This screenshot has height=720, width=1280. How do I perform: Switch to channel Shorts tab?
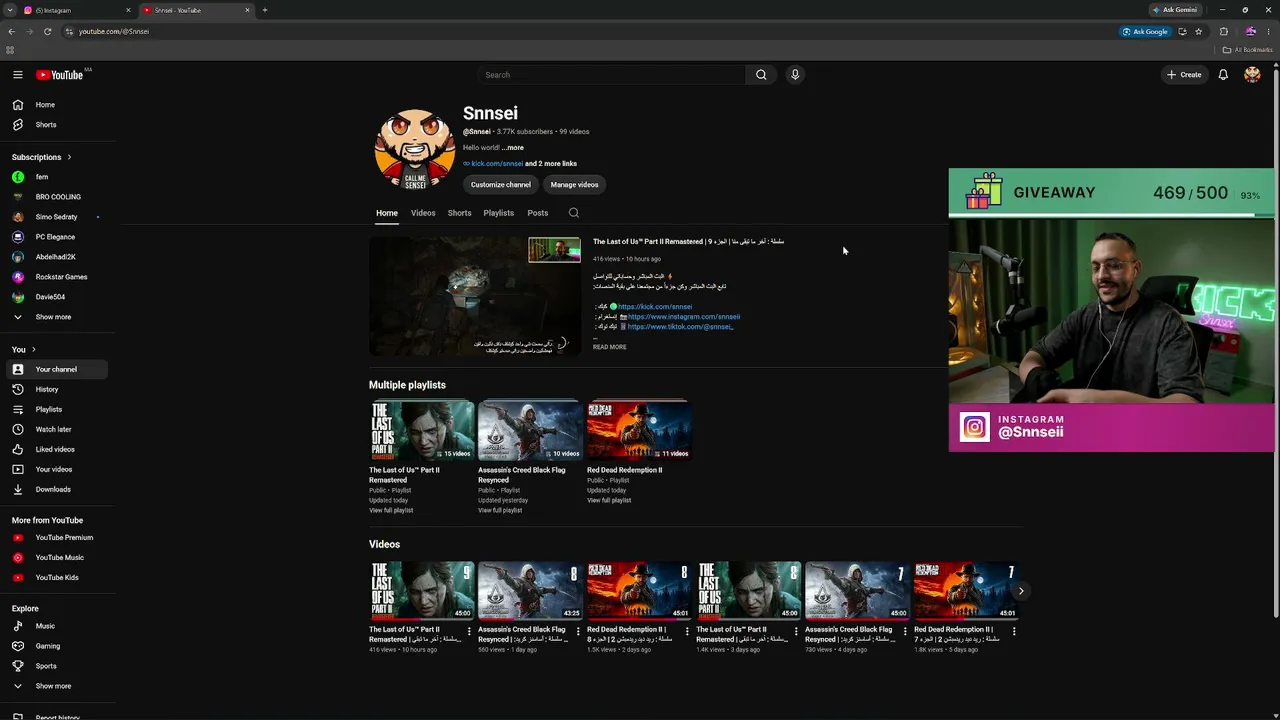[460, 213]
